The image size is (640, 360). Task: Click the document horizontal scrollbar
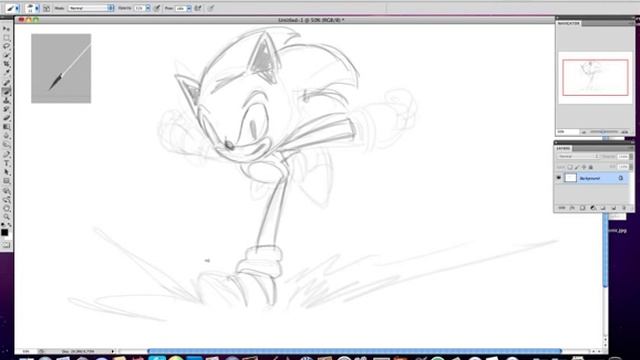coord(354,351)
